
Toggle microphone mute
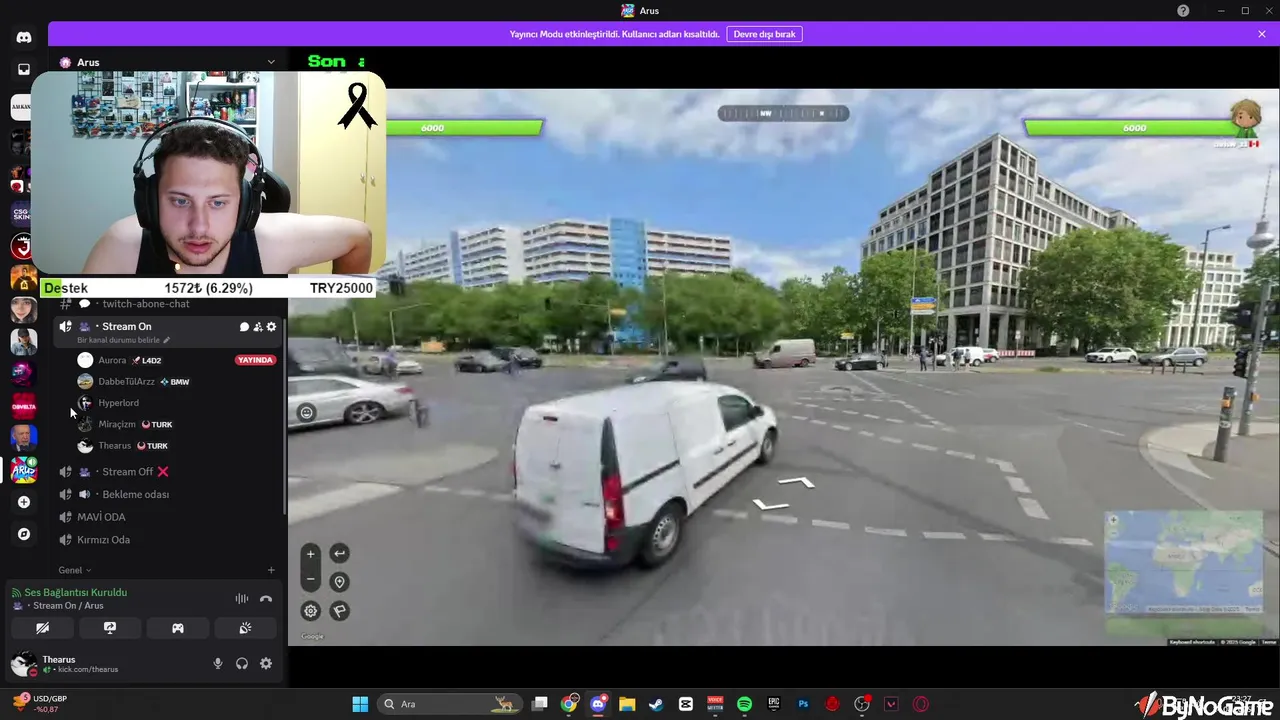coord(218,663)
